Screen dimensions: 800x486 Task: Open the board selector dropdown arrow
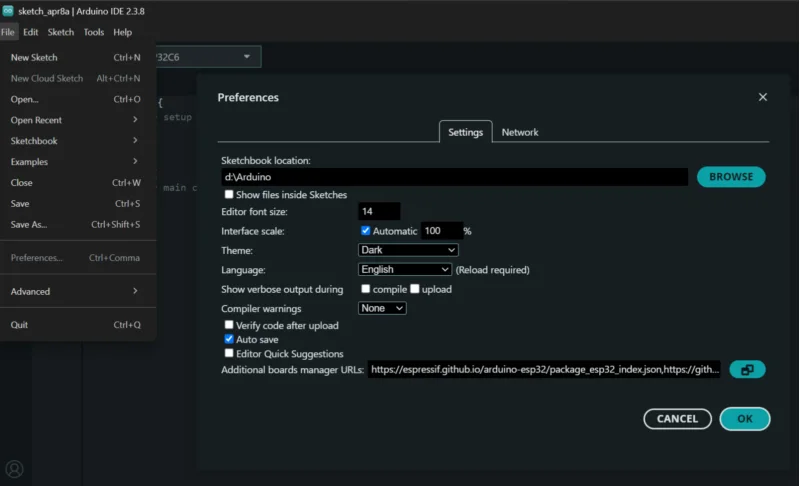(247, 57)
